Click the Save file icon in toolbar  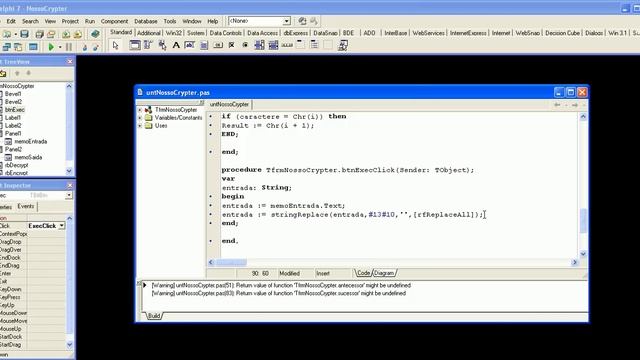24,34
